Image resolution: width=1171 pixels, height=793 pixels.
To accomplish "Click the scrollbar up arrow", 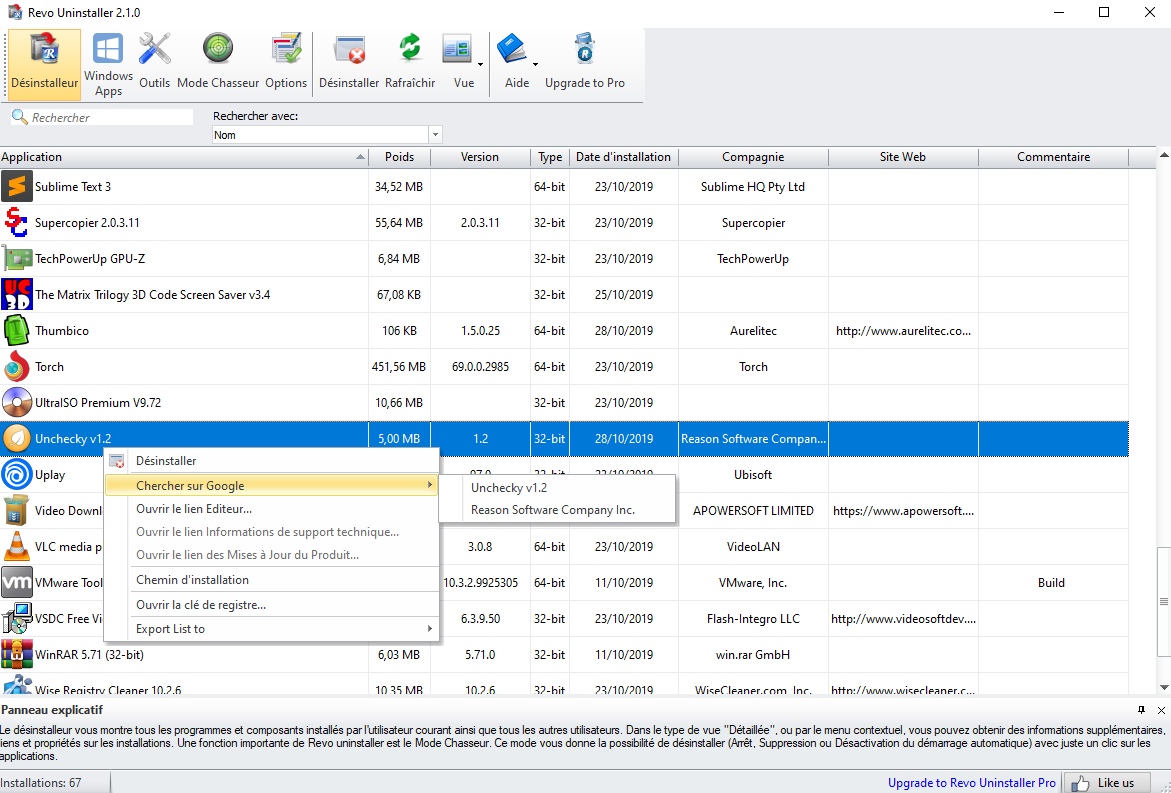I will (x=1164, y=155).
